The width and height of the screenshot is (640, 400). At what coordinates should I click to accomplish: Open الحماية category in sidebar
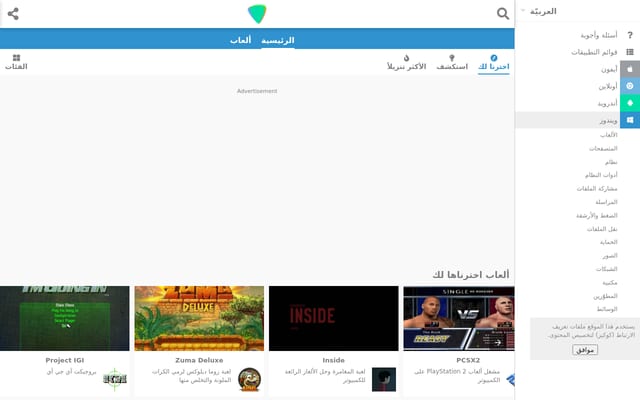(x=609, y=242)
